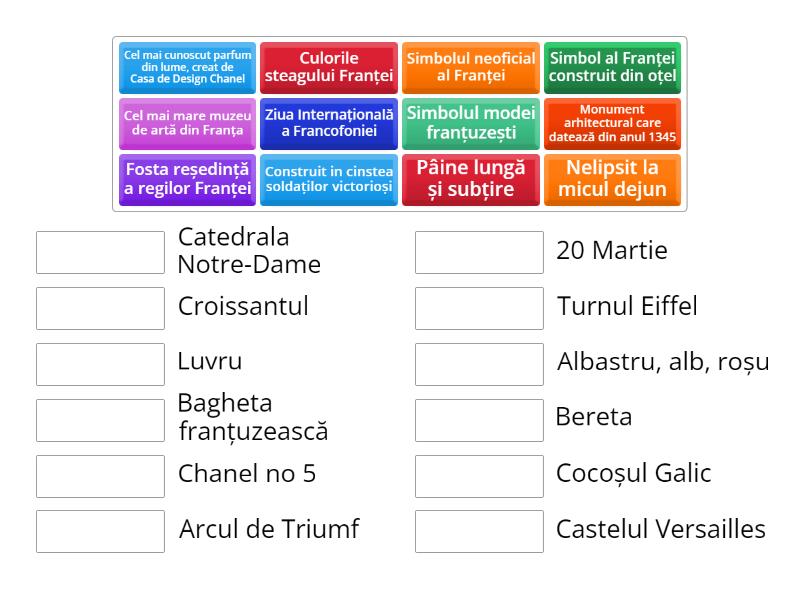800x600 pixels.
Task: Click the answer slot beside Catedrala Notre-Dame
Action: pyautogui.click(x=98, y=251)
